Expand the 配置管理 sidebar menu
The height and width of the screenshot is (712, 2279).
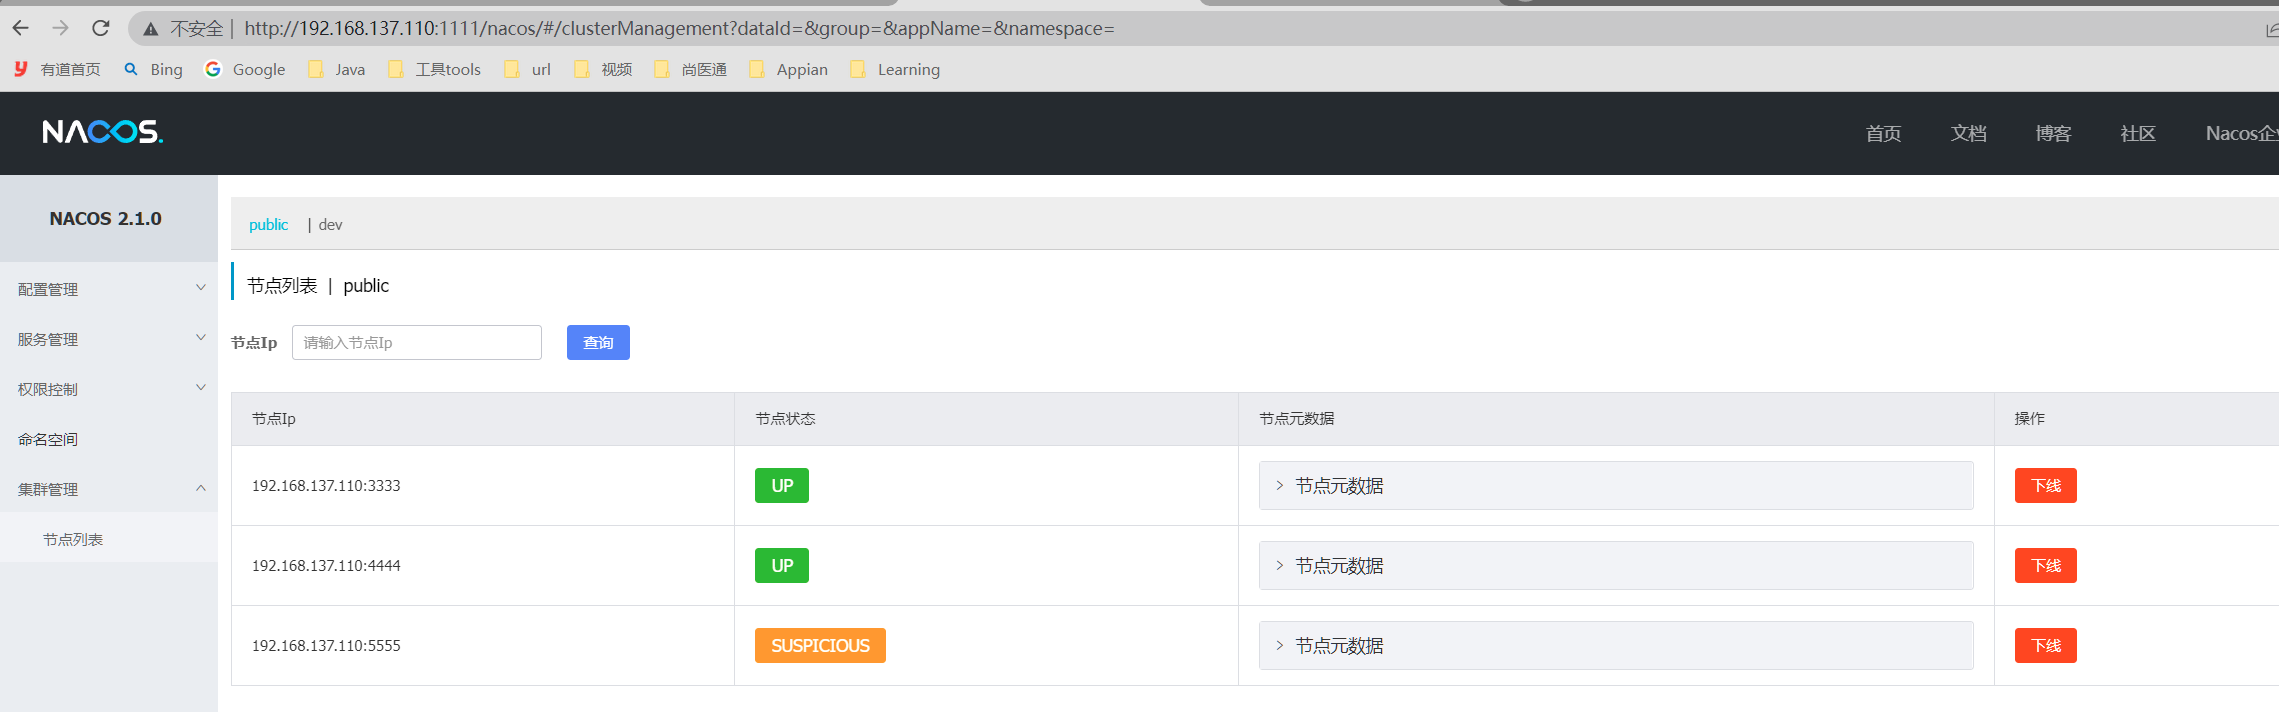pos(109,289)
